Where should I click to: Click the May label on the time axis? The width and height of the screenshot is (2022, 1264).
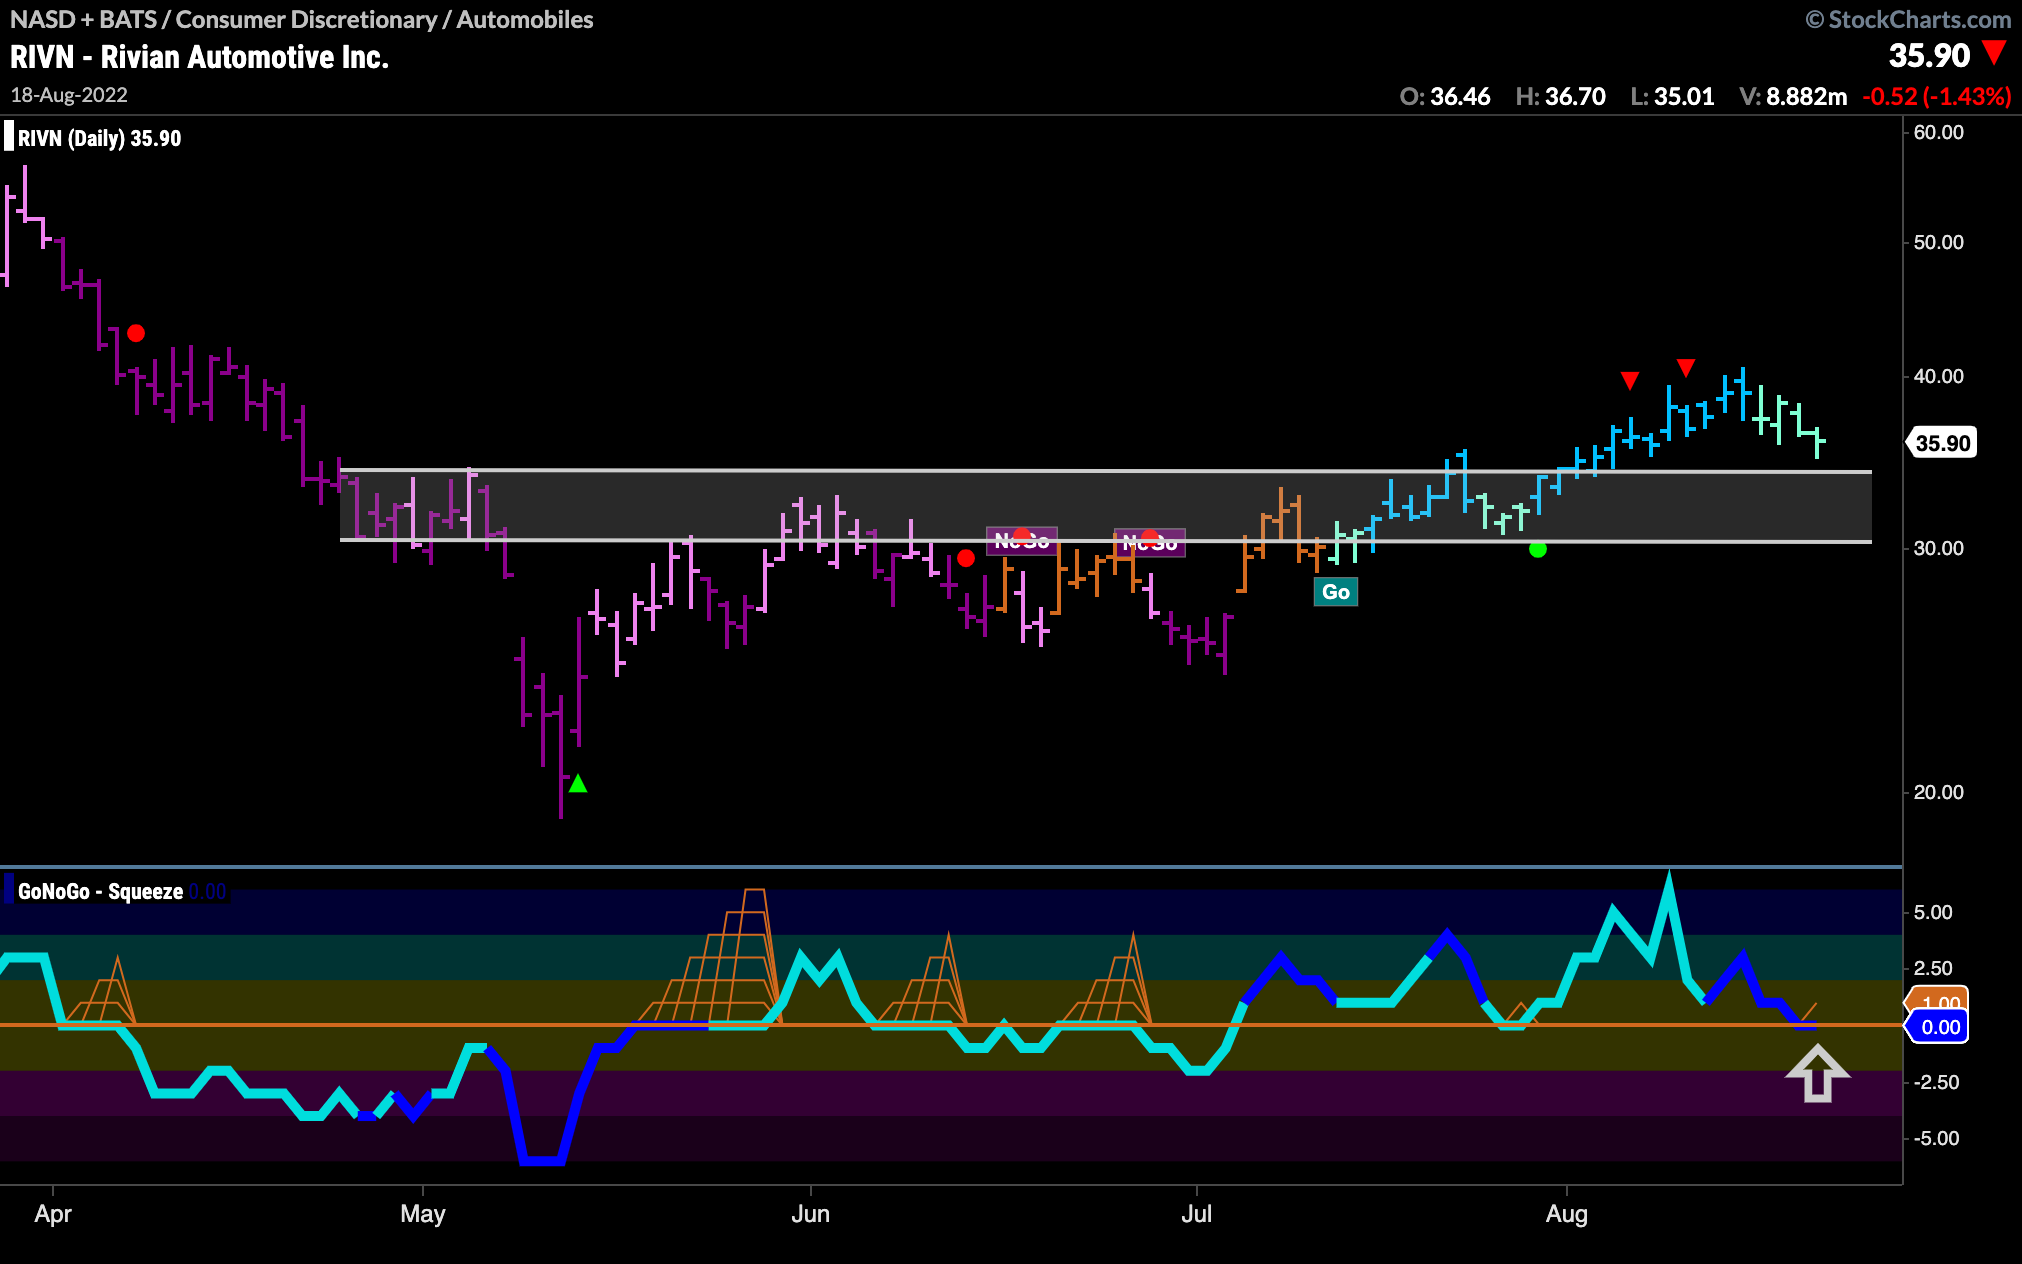coord(422,1214)
